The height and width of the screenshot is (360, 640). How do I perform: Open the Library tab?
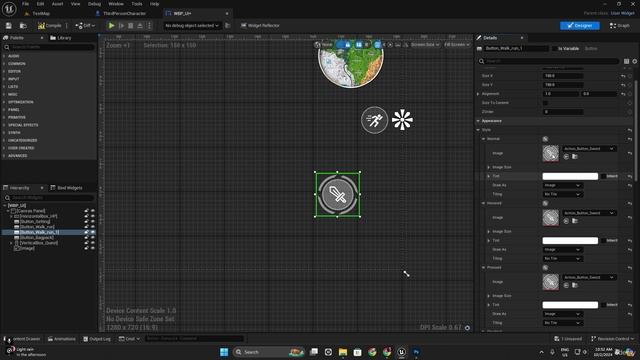click(61, 38)
